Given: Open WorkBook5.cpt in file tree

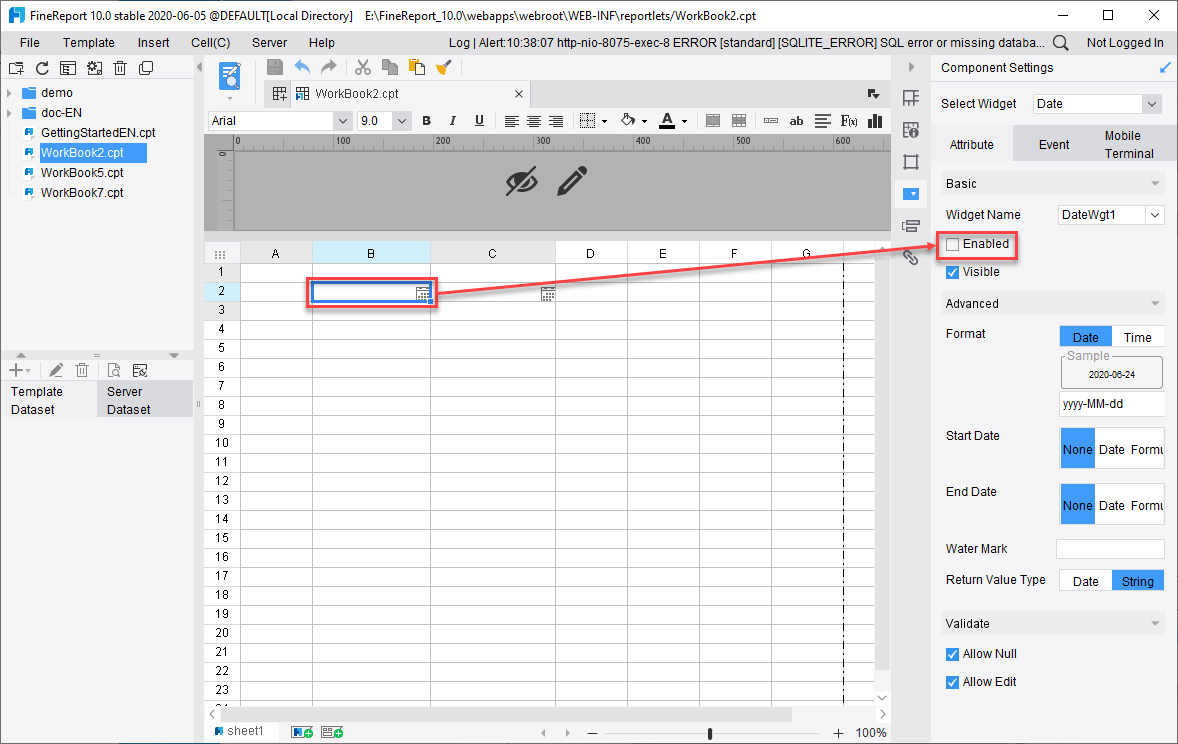Looking at the screenshot, I should click(82, 173).
